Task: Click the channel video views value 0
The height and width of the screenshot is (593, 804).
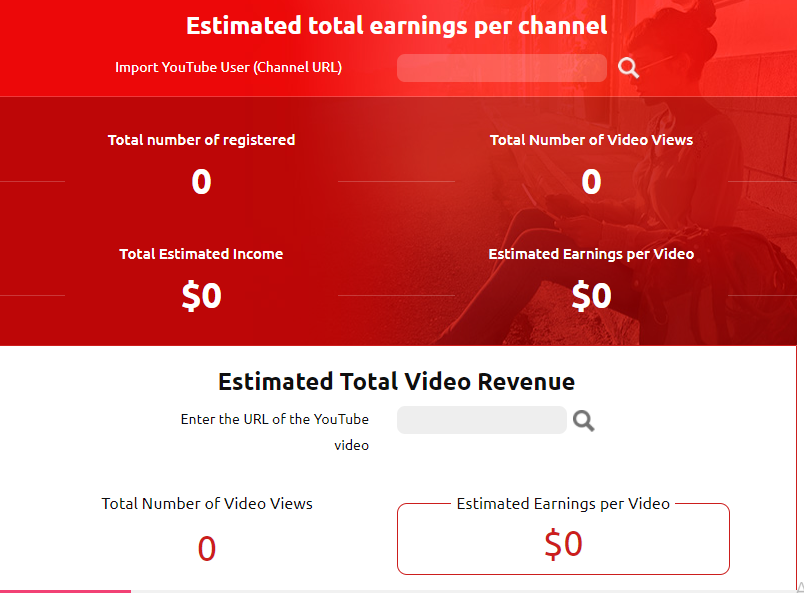Action: click(591, 182)
